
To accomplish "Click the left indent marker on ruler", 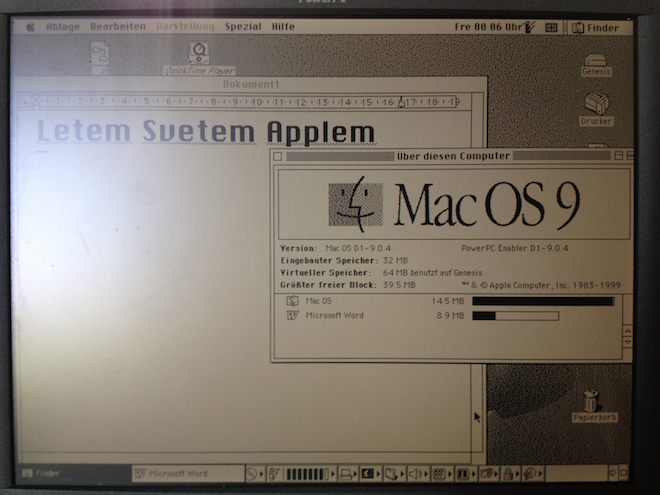I will [x=36, y=101].
